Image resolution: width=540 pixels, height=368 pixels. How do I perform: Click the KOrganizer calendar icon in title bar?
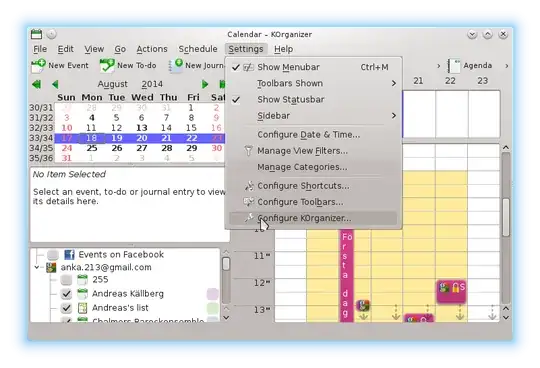pyautogui.click(x=36, y=34)
